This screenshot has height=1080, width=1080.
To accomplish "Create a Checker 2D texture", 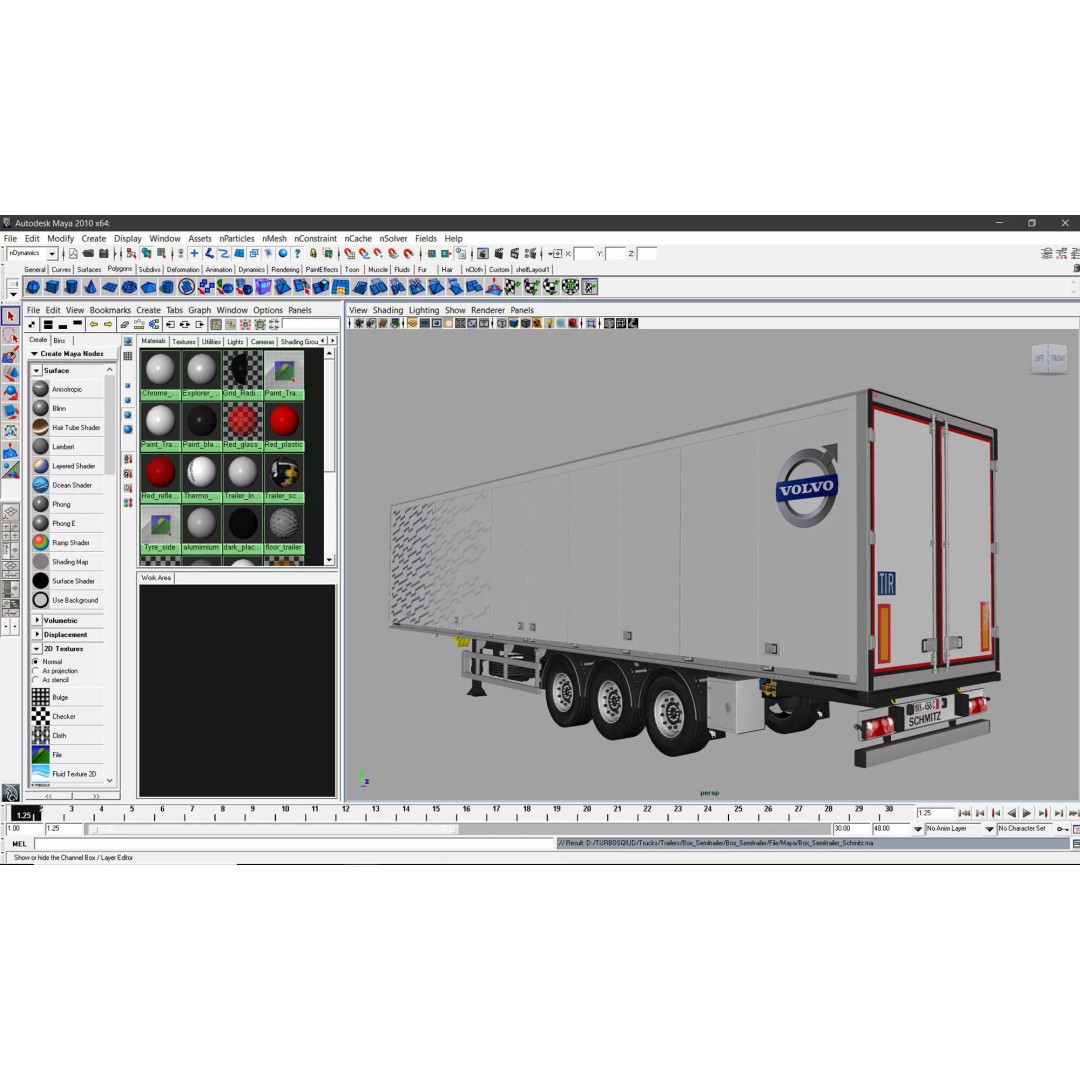I will (67, 716).
